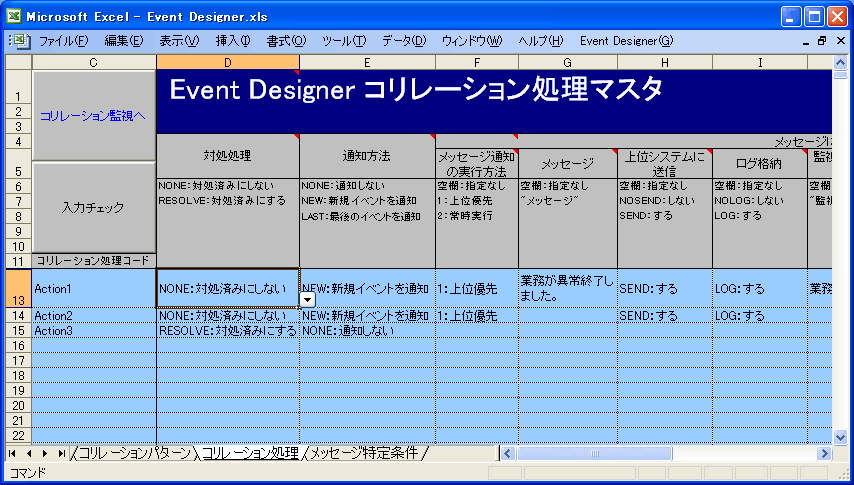Click the Event Designer コリレーション処理マスタ title

(x=416, y=89)
